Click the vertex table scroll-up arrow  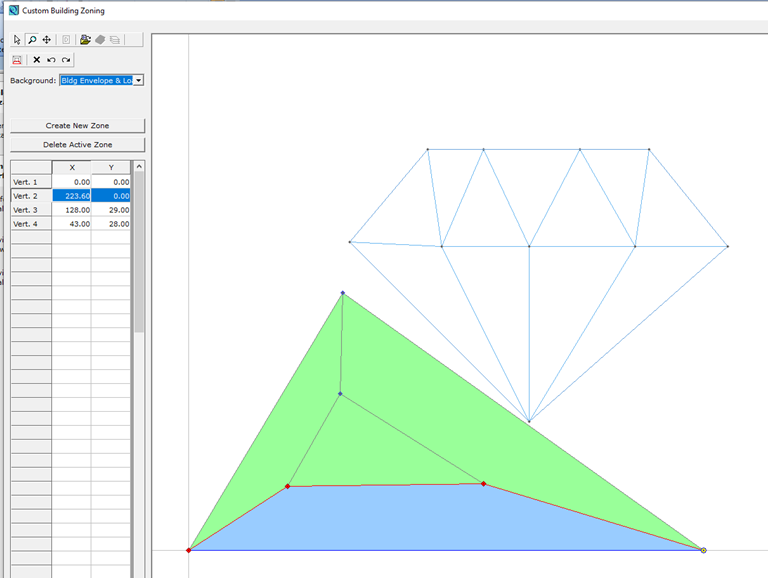[x=139, y=167]
